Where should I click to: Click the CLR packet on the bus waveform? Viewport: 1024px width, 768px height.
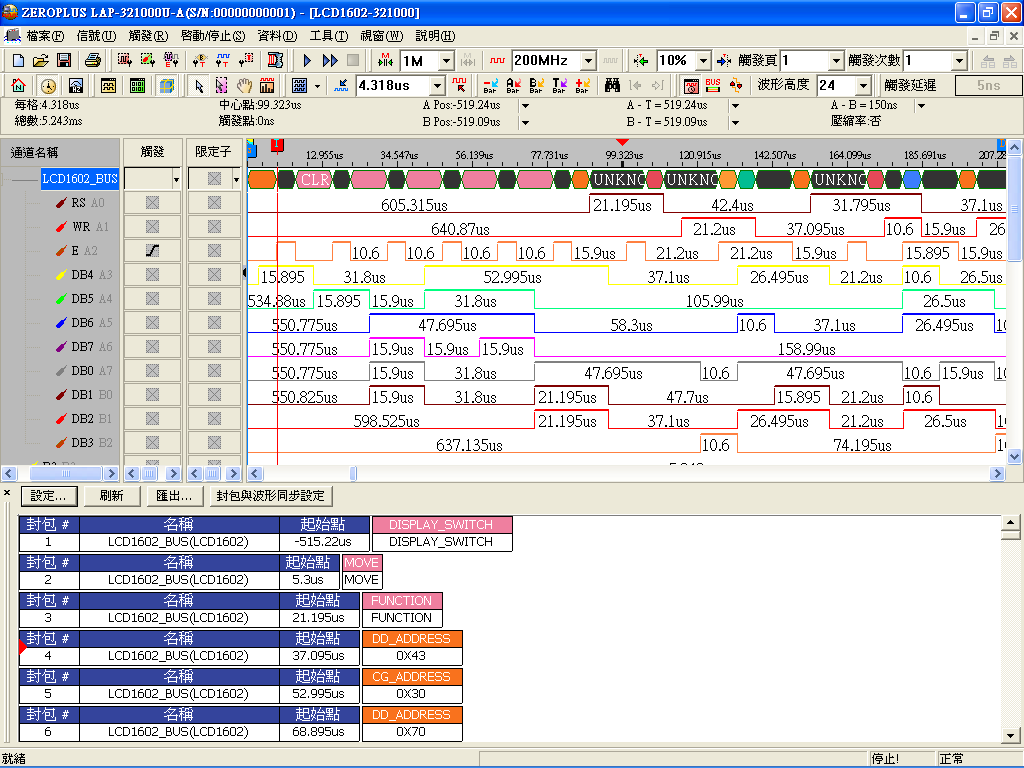coord(315,179)
